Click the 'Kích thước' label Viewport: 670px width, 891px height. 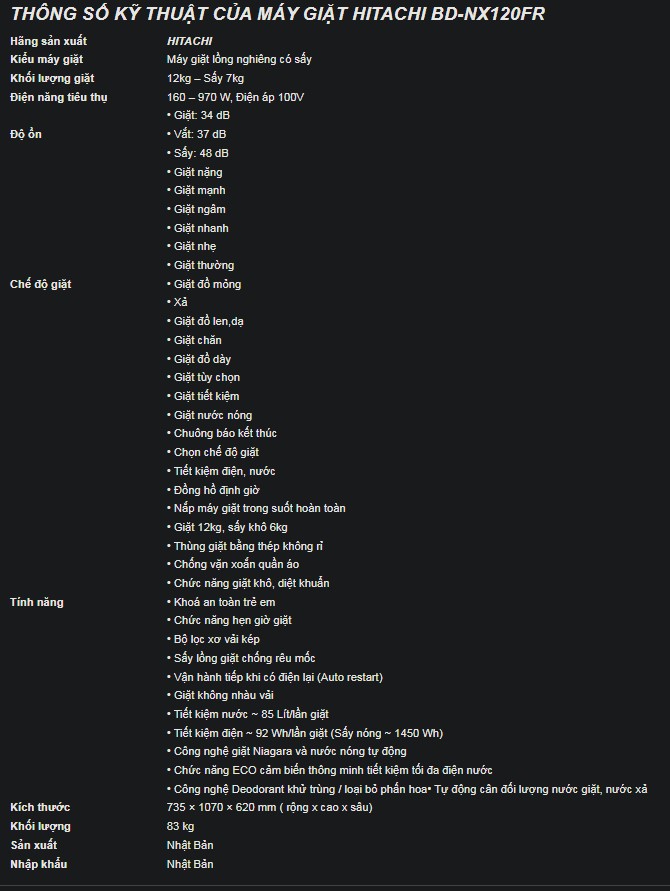pos(40,807)
